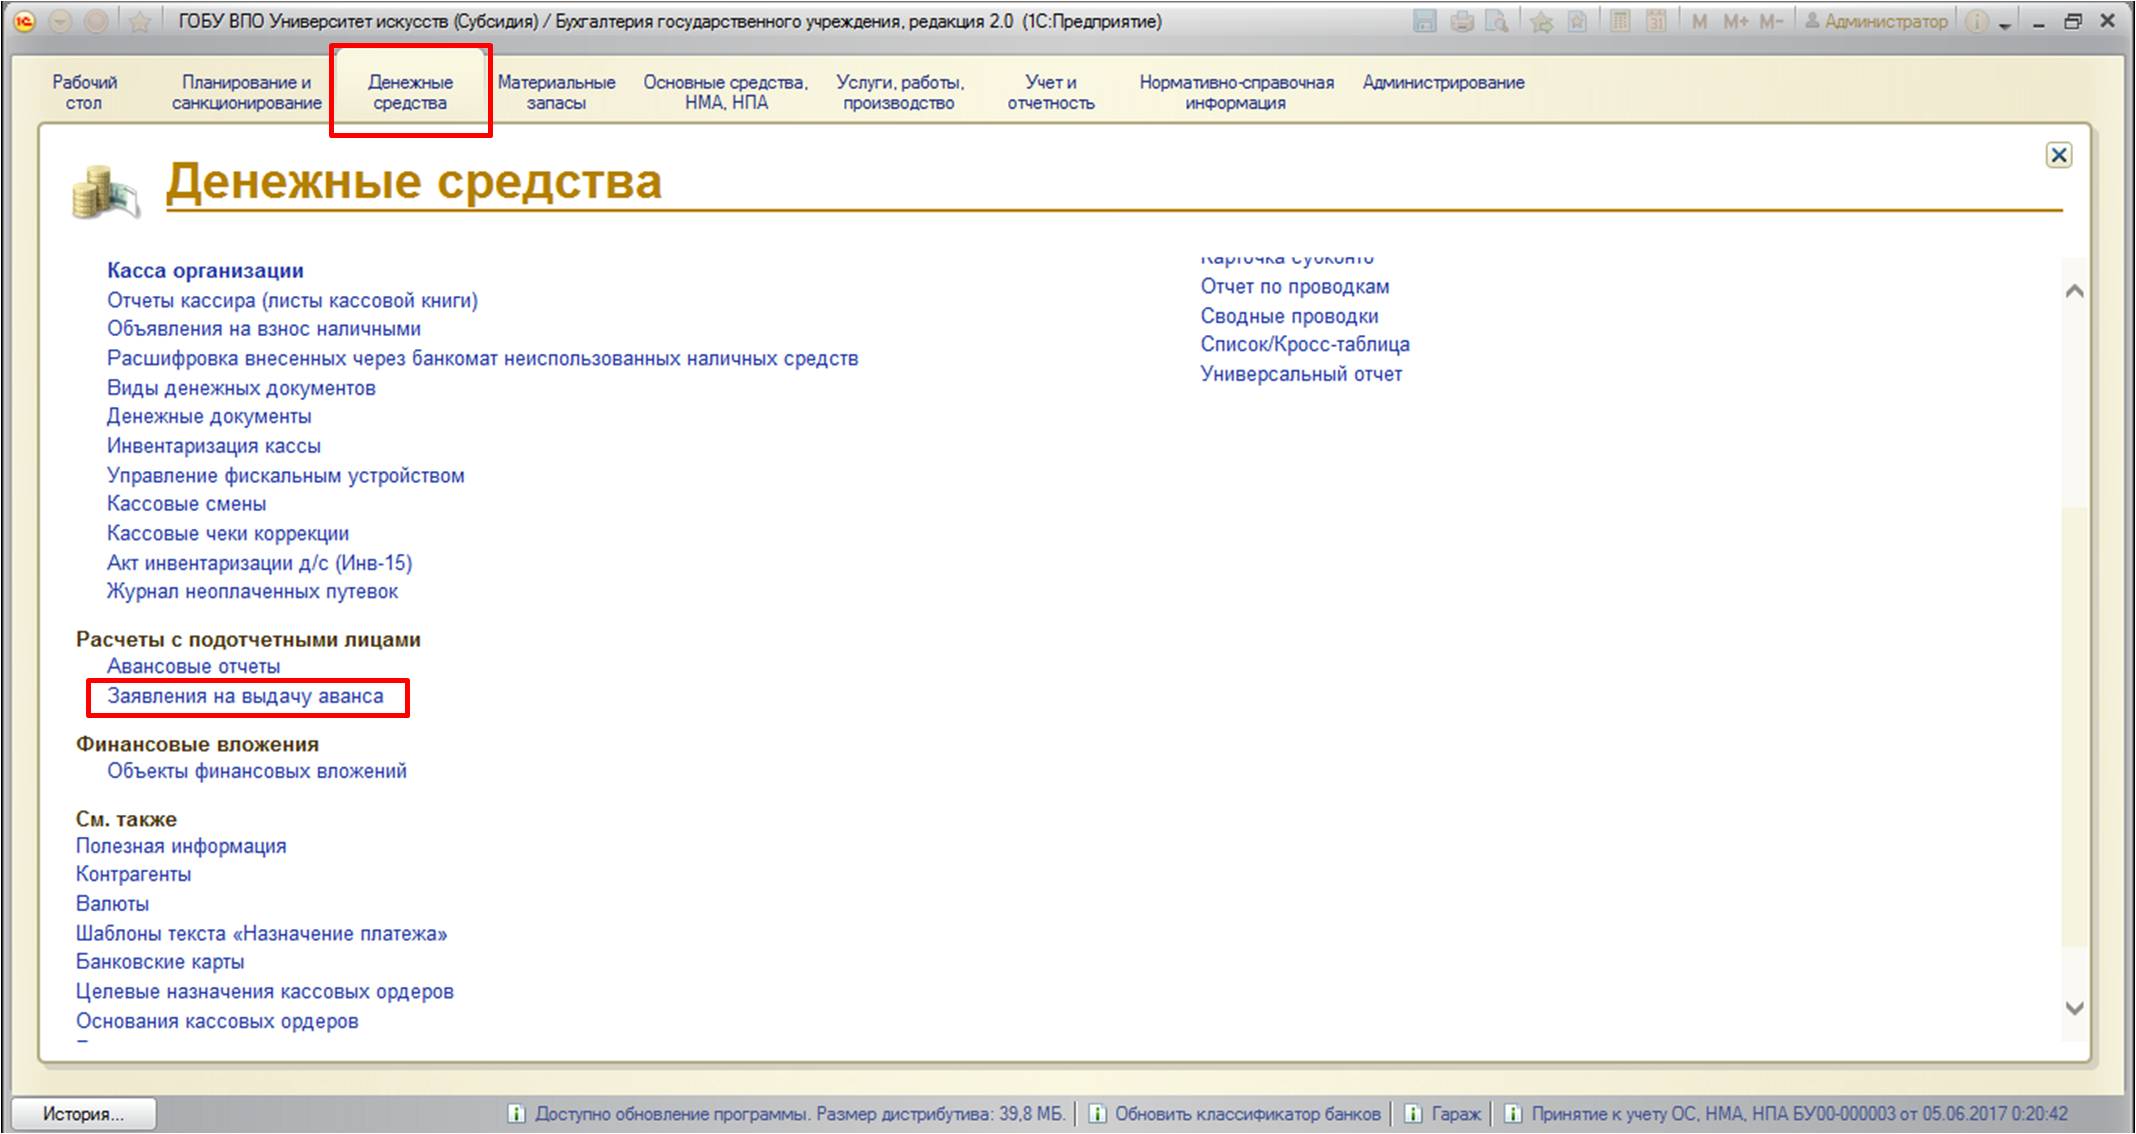Open Акт инвентаризации д/с (Инв-15)
This screenshot has height=1134, width=2136.
(x=259, y=563)
